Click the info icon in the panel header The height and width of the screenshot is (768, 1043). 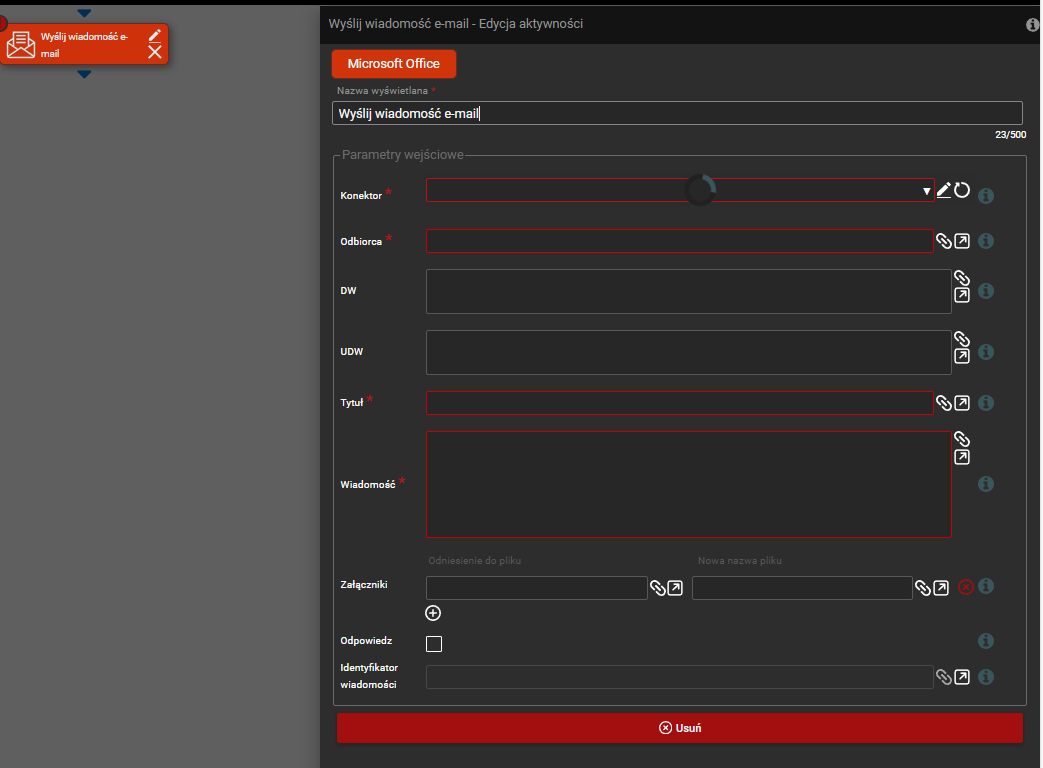point(1033,25)
